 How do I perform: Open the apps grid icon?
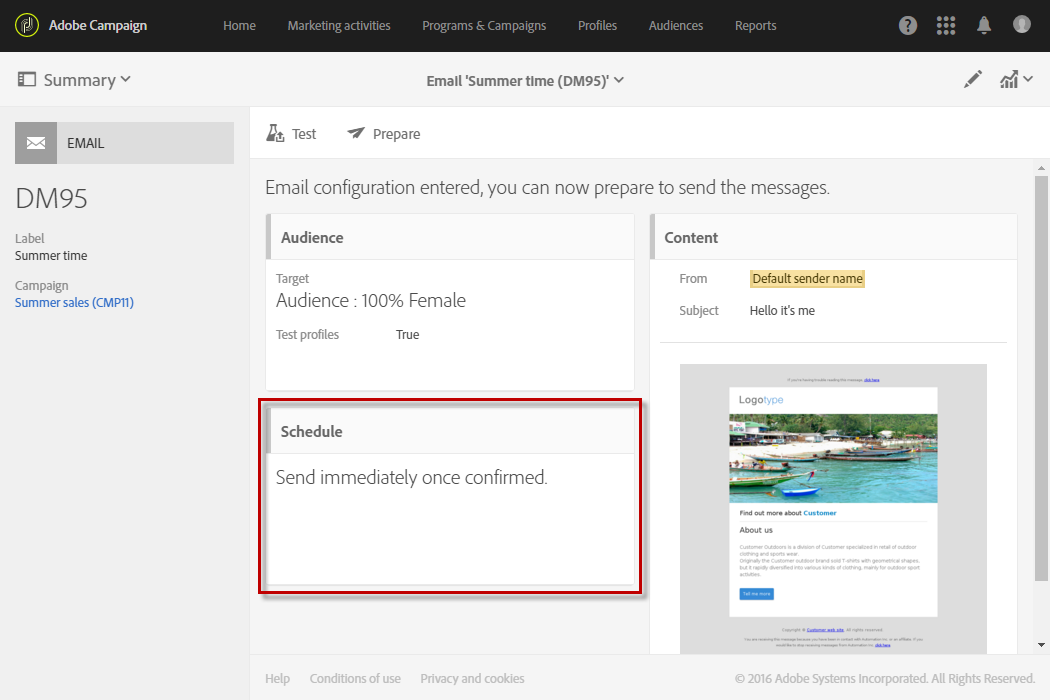(x=946, y=25)
